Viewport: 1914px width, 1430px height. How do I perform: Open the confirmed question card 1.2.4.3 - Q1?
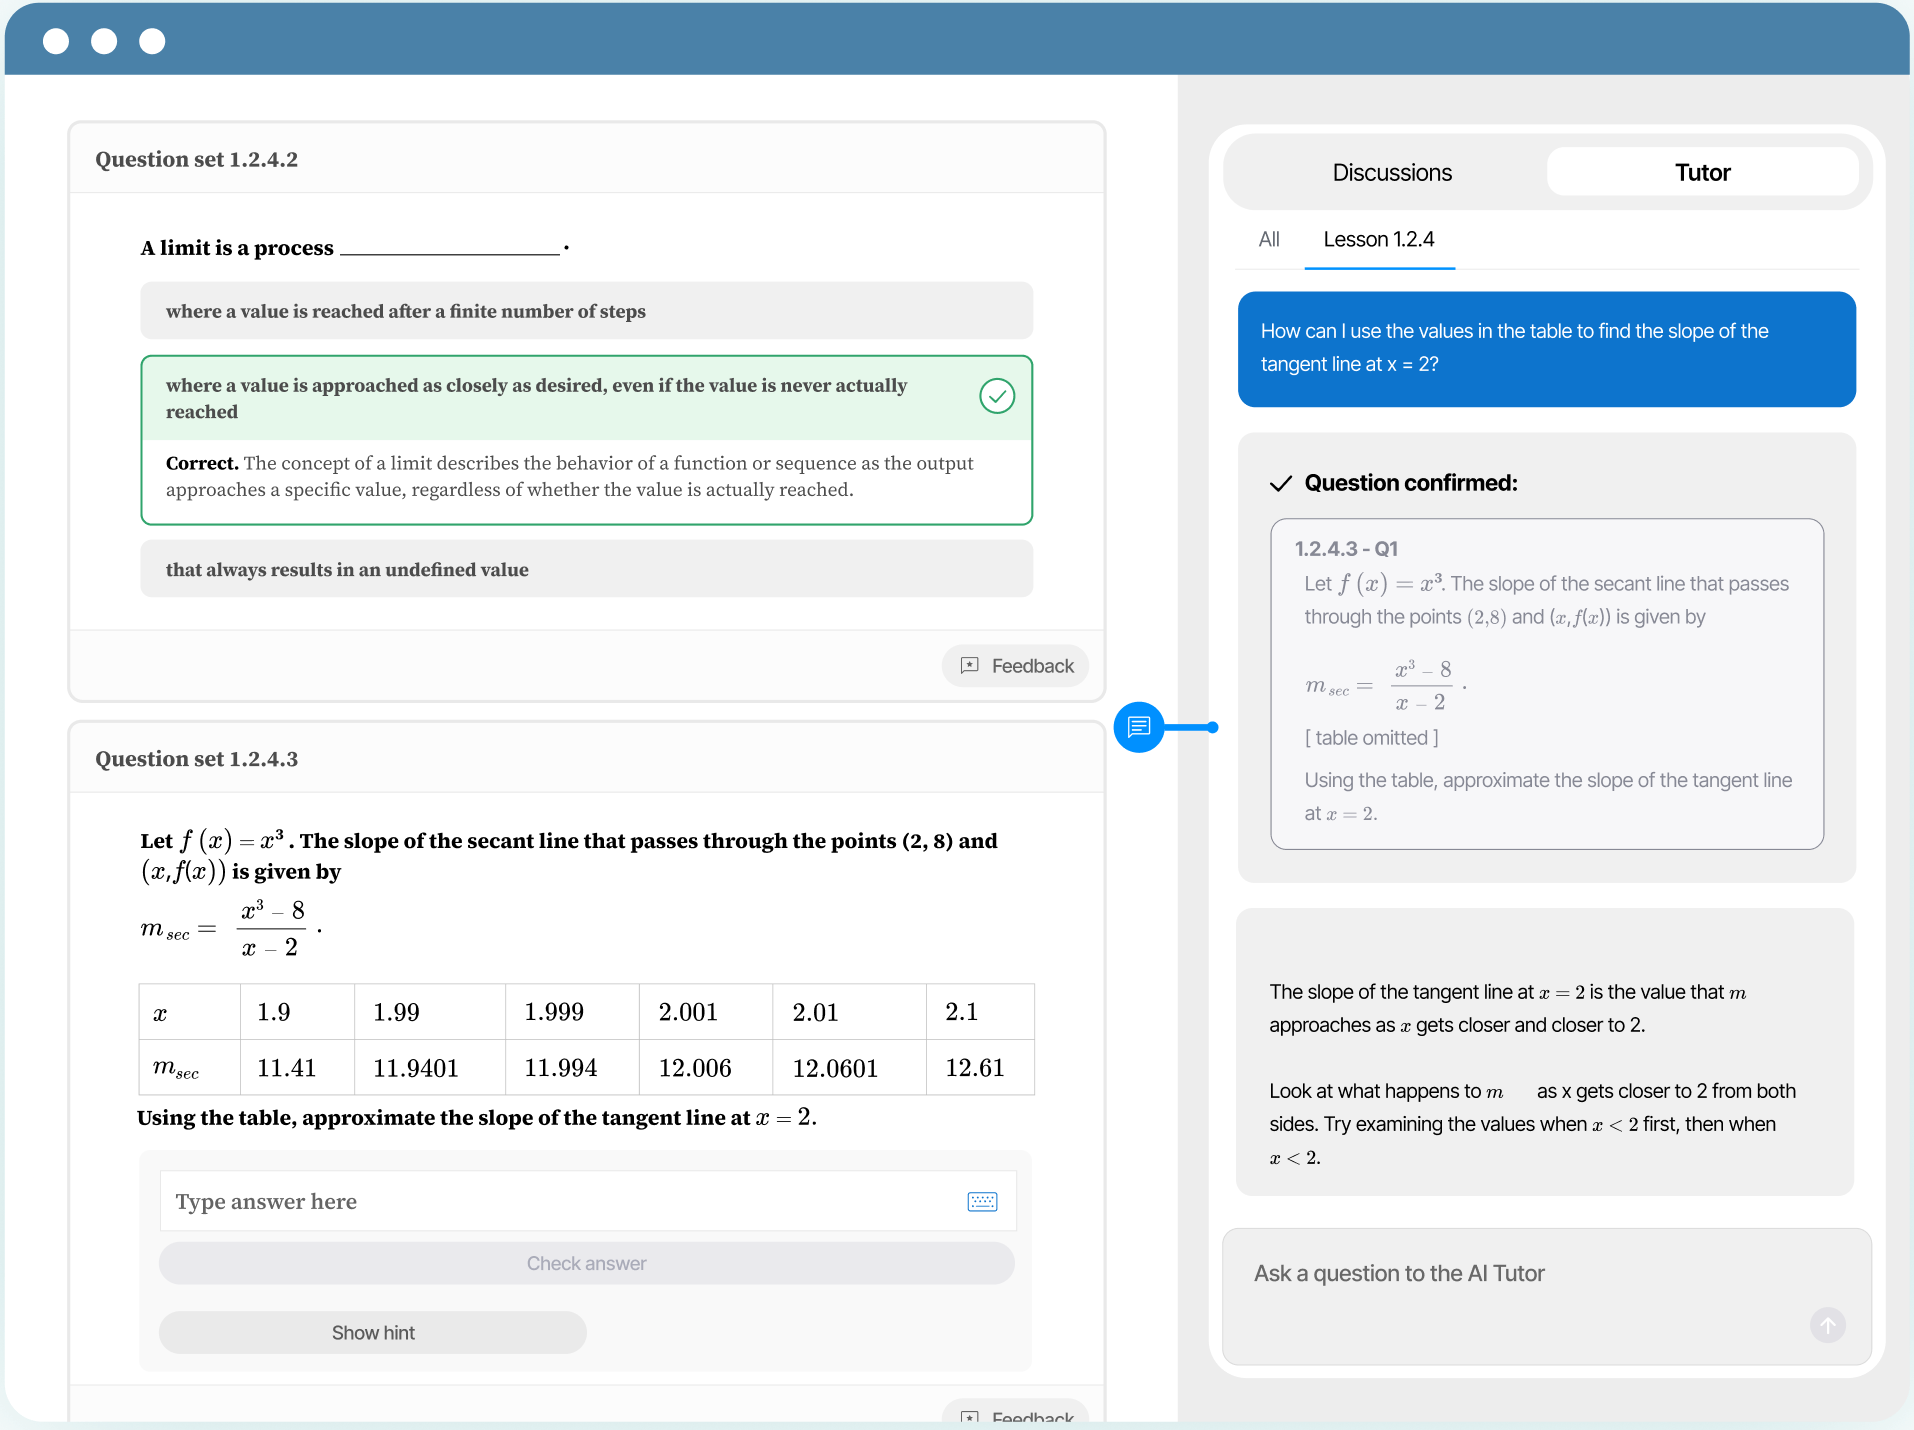(x=1546, y=684)
